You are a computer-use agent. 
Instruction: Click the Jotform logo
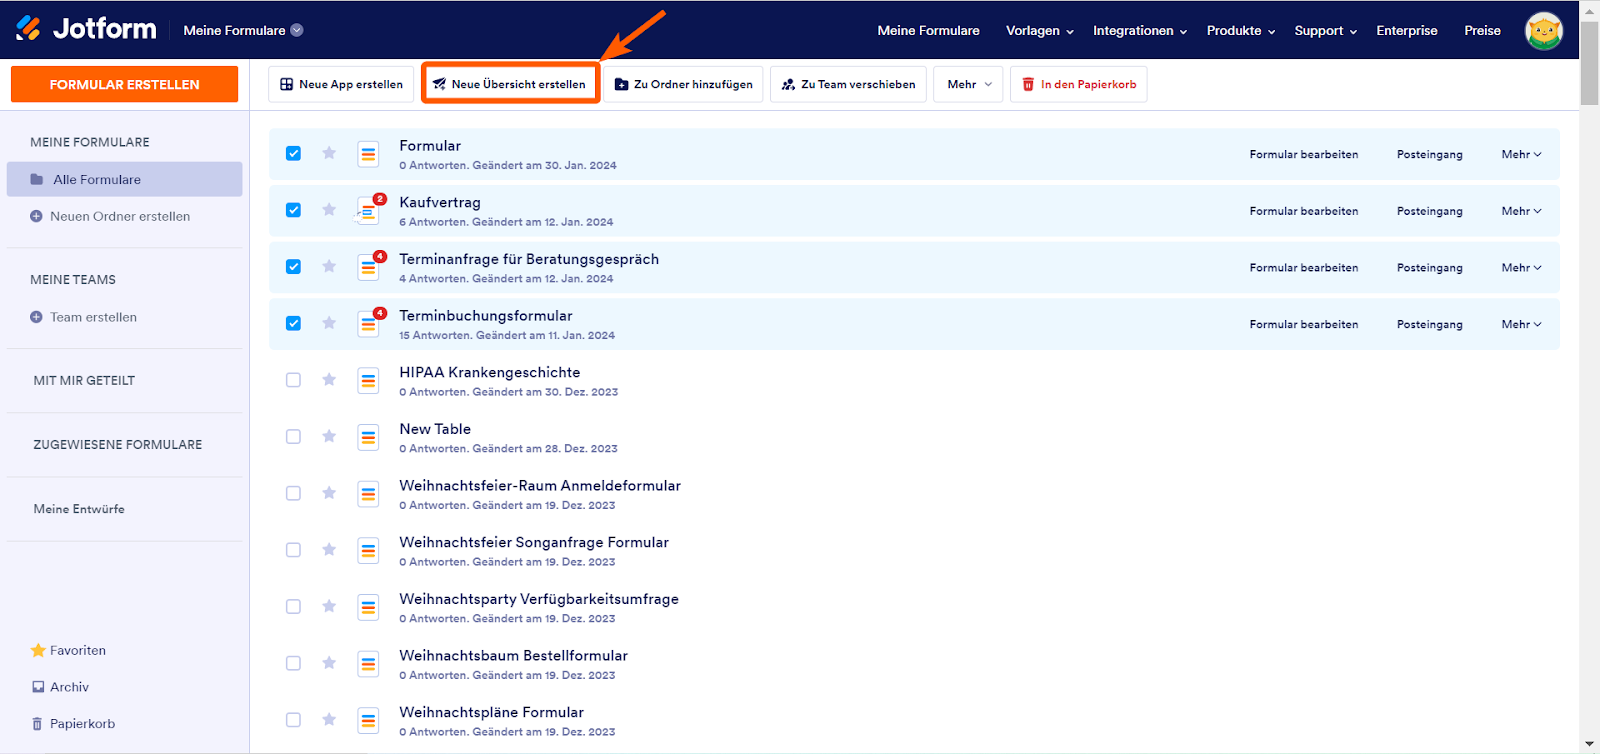[86, 29]
